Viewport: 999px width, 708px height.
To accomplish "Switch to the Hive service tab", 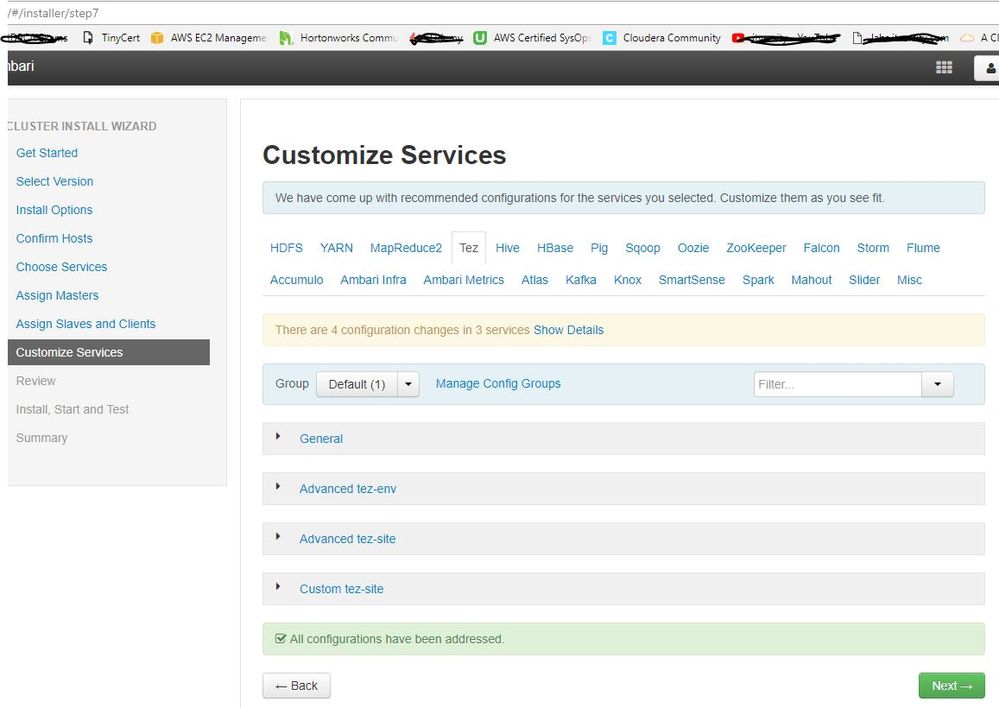I will (x=507, y=247).
